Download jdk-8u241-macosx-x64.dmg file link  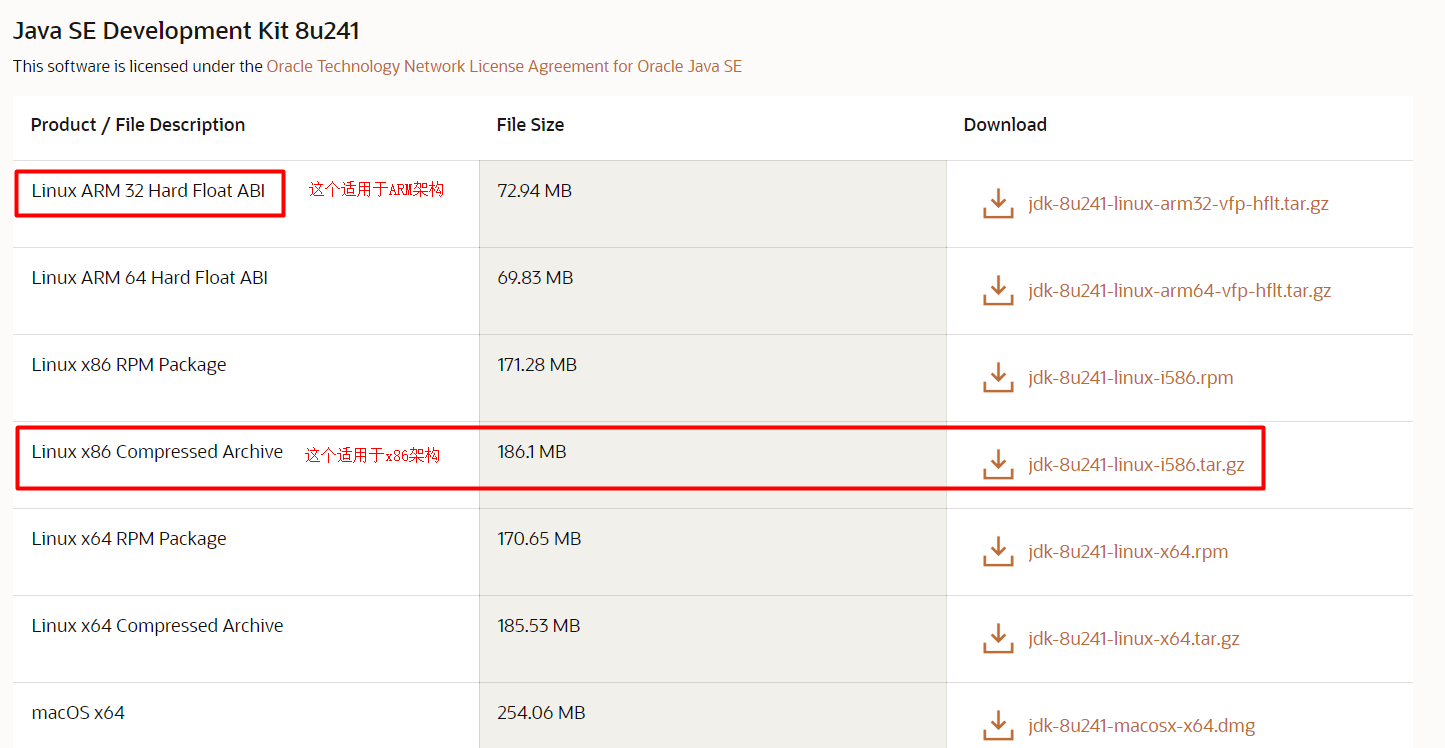tap(1141, 726)
